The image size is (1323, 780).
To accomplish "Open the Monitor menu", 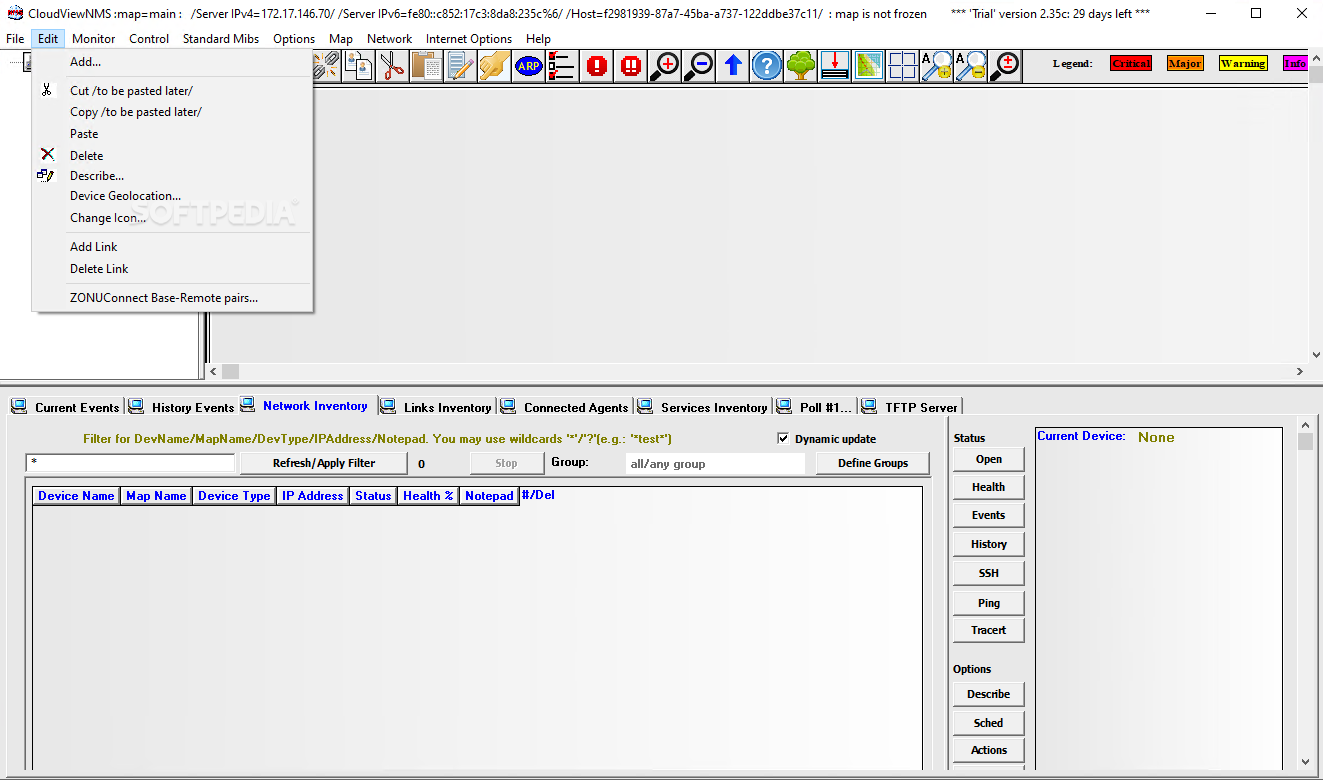I will click(94, 39).
